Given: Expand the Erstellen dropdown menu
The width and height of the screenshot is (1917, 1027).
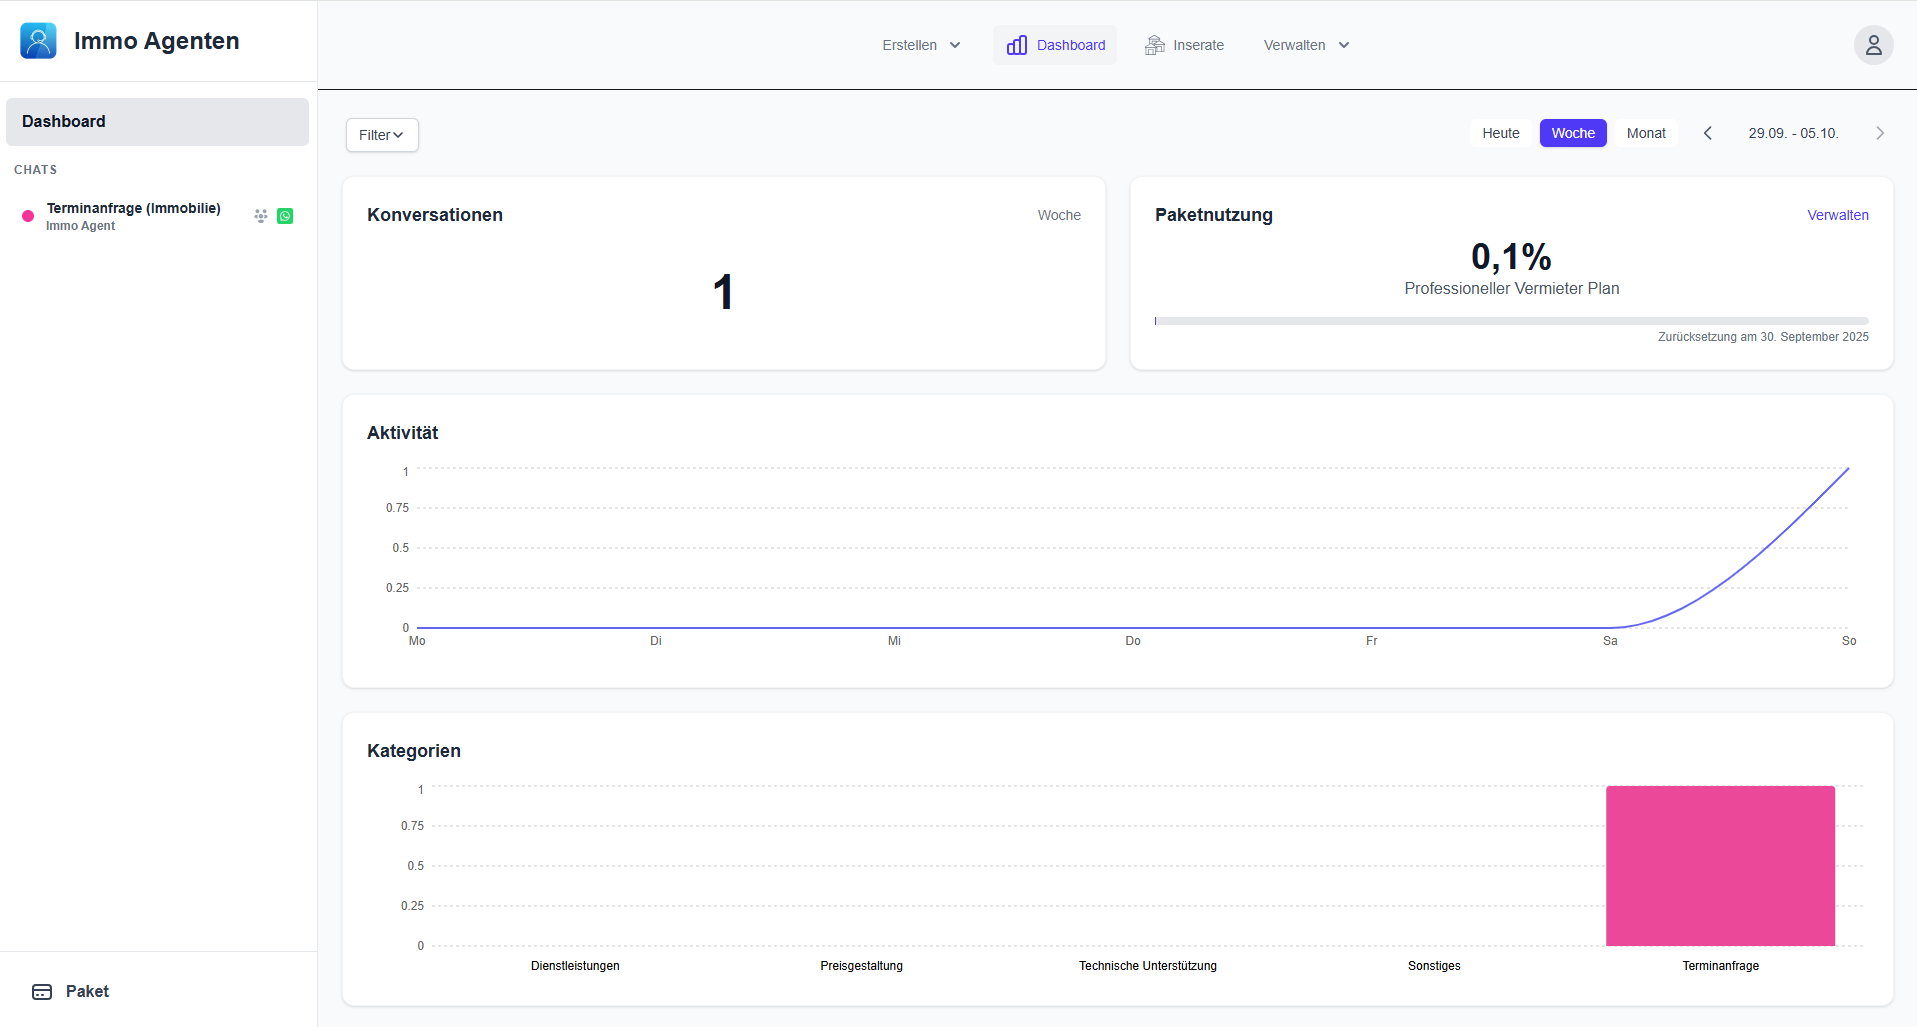Looking at the screenshot, I should click(x=921, y=45).
